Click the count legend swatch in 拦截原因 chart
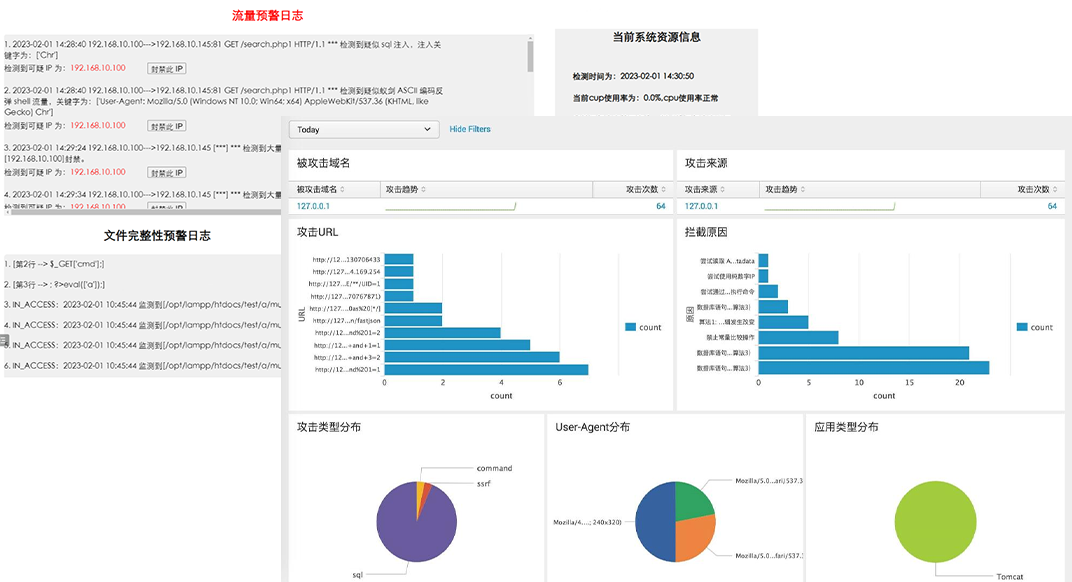This screenshot has height=582, width=1072. tap(1022, 327)
